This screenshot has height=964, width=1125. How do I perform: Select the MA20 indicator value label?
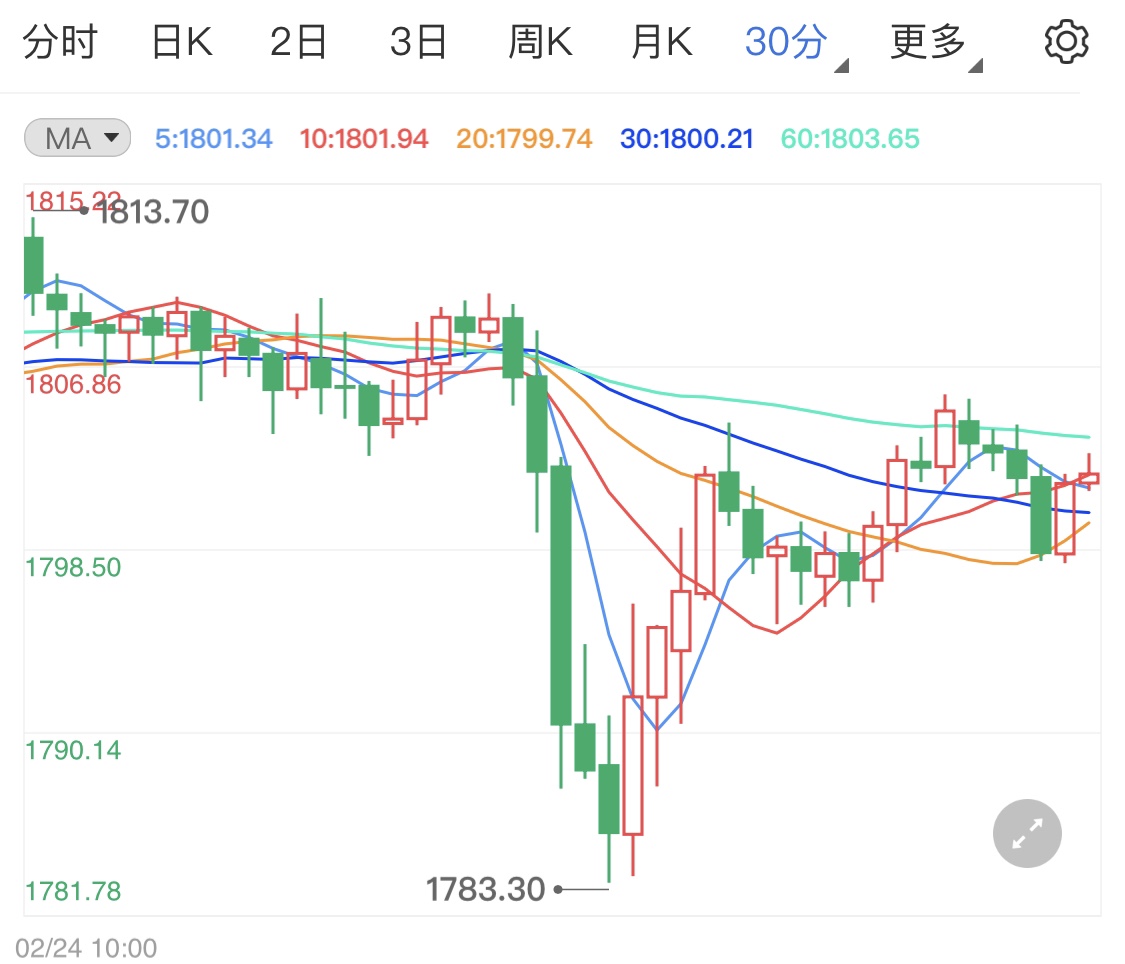(x=524, y=140)
